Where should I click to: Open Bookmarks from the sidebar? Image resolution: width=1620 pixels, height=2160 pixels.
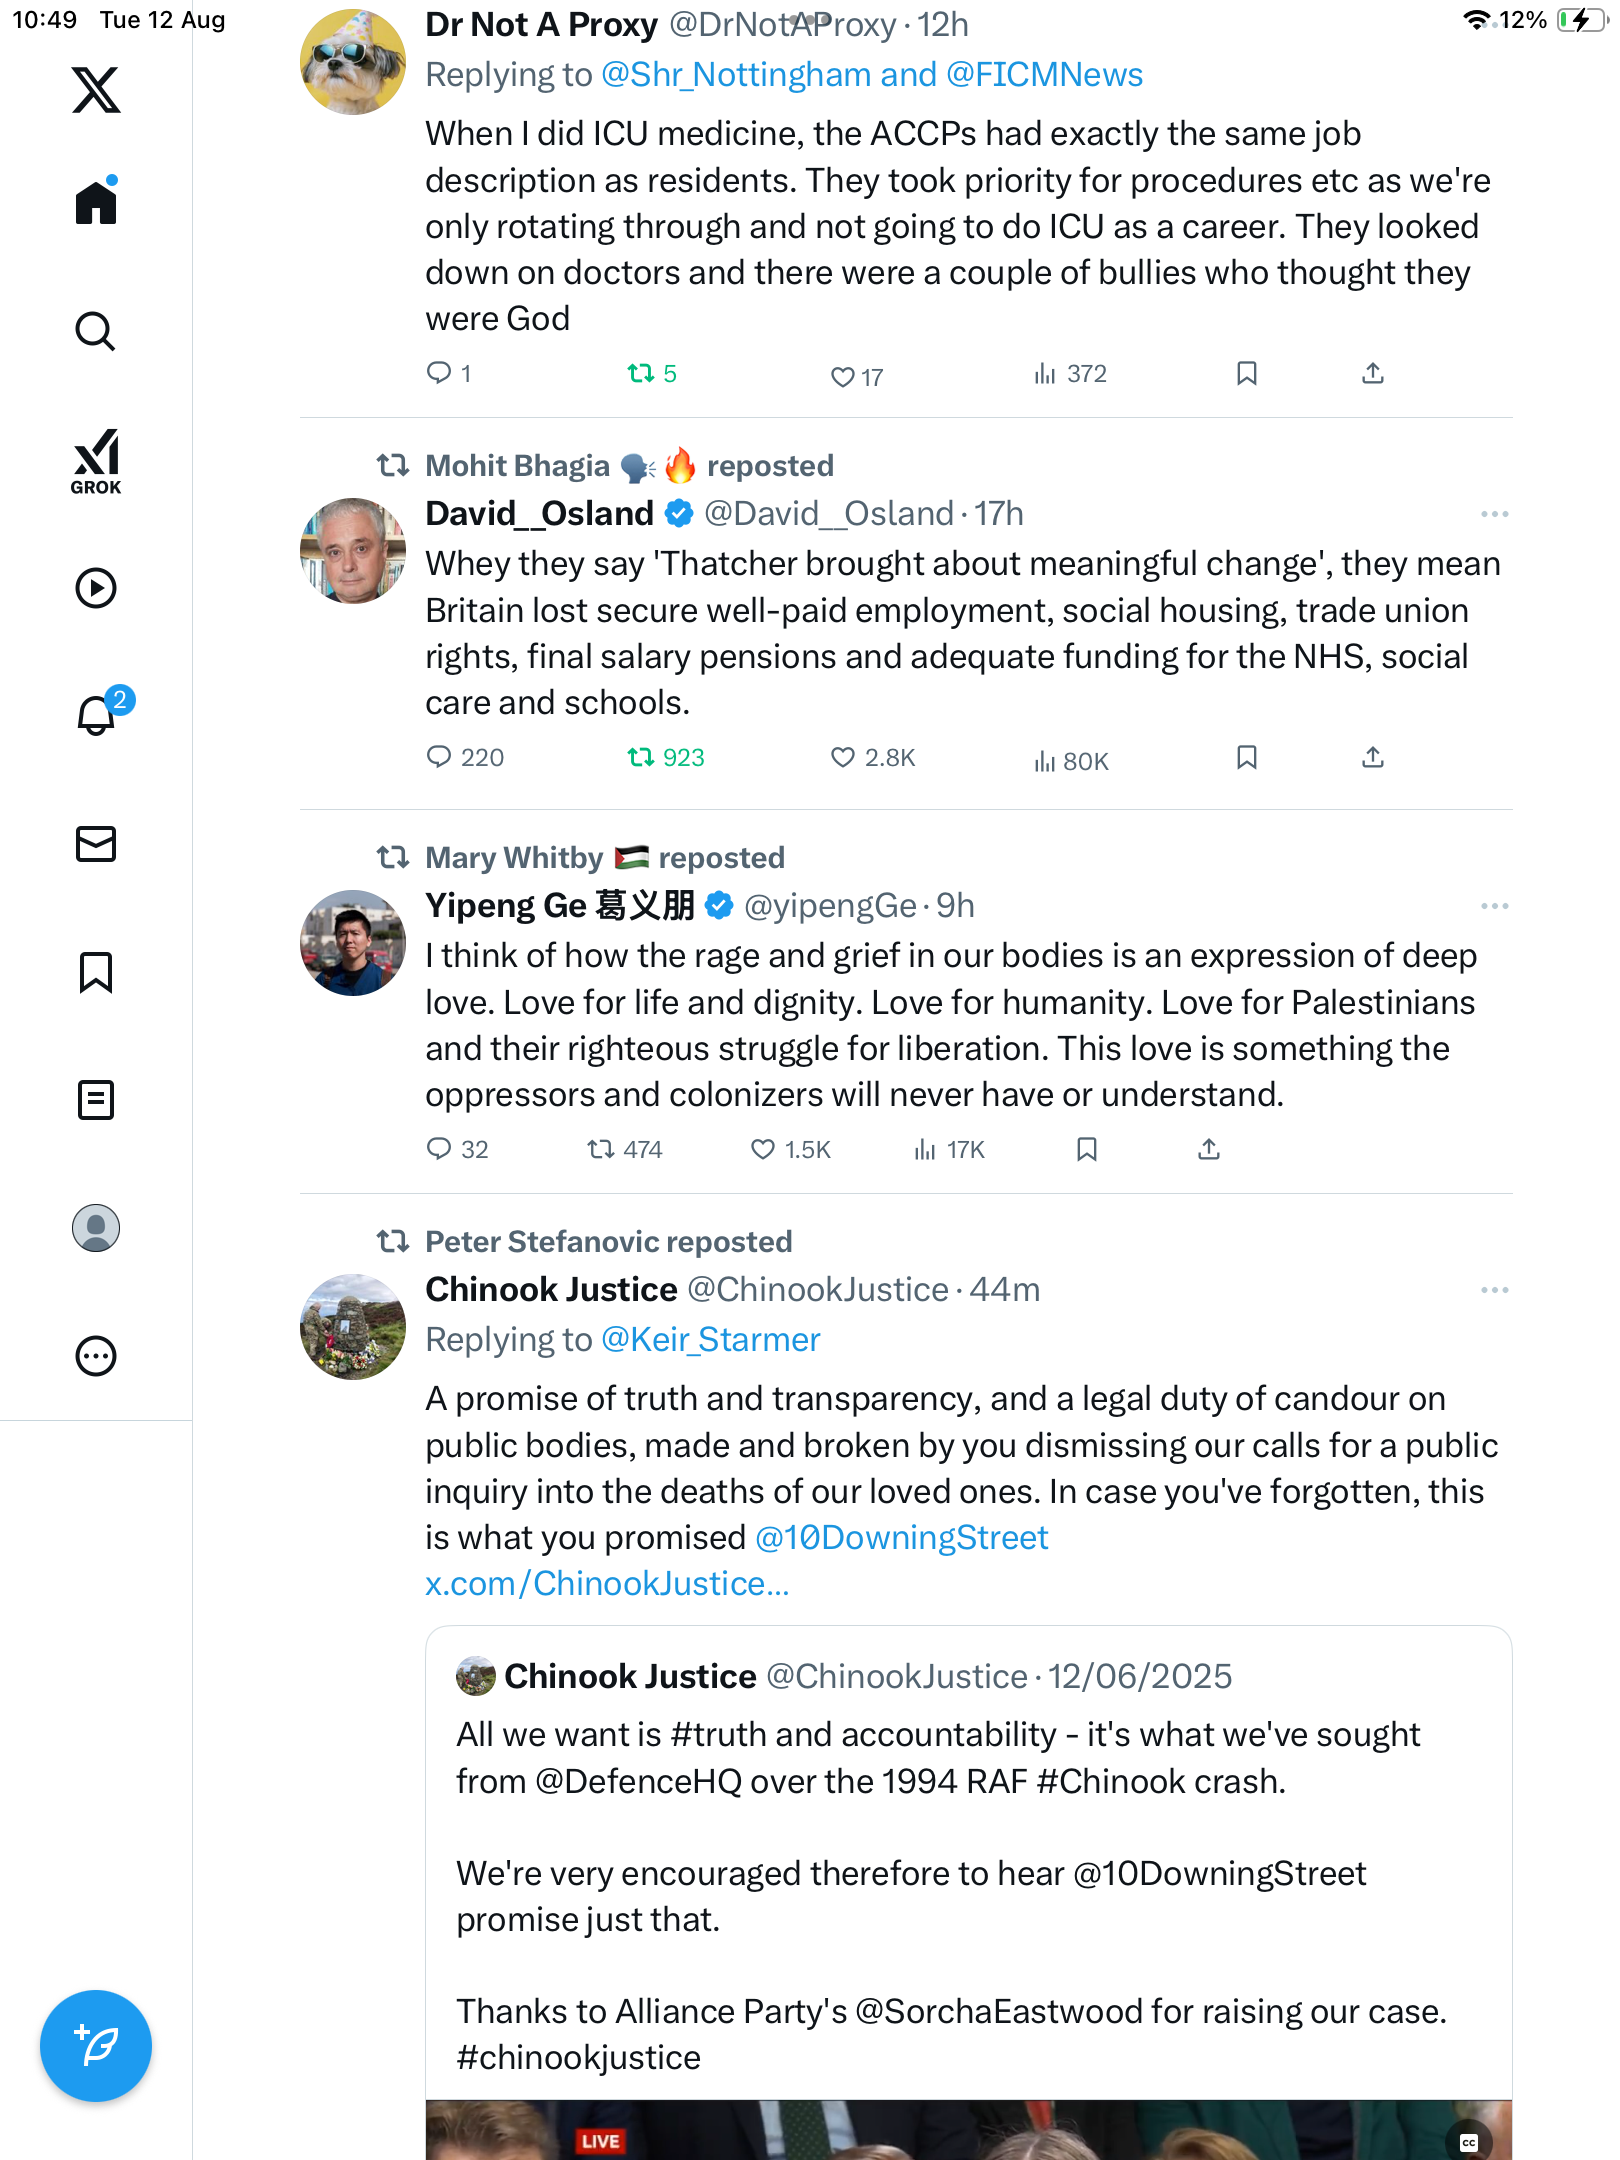click(x=96, y=972)
